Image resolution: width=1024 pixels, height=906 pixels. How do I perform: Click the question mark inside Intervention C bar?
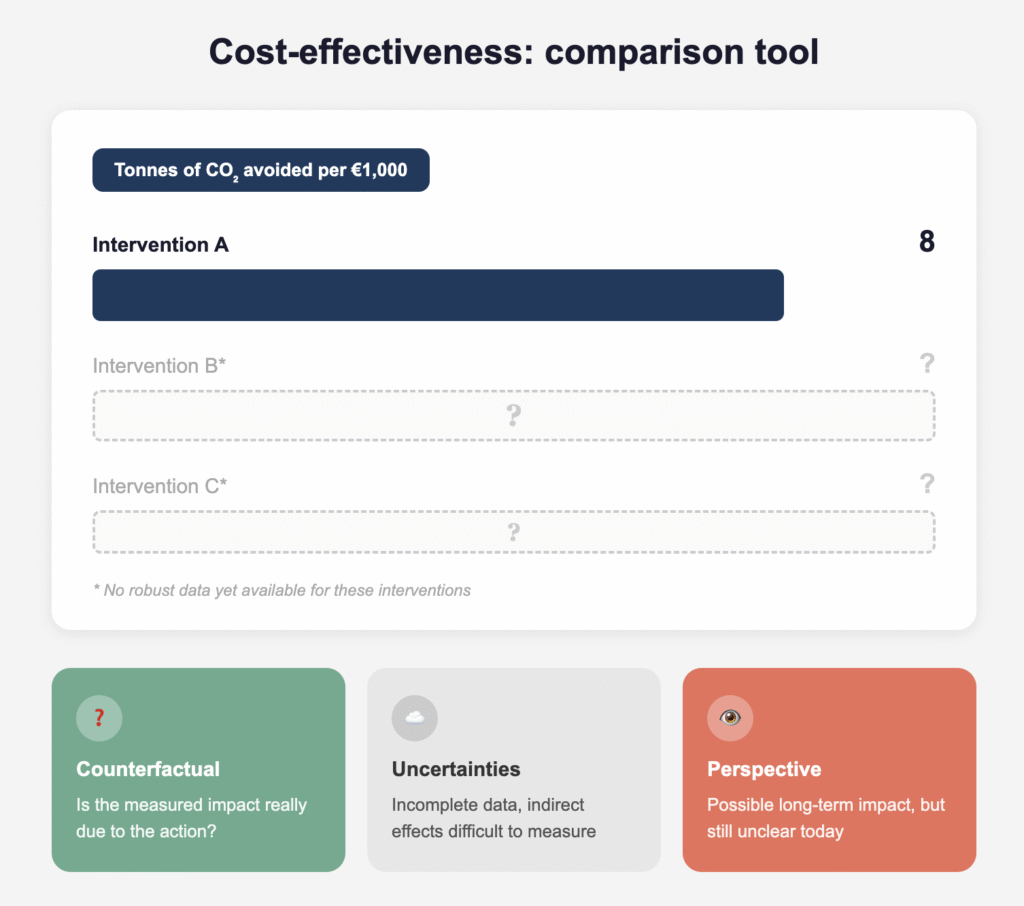514,532
